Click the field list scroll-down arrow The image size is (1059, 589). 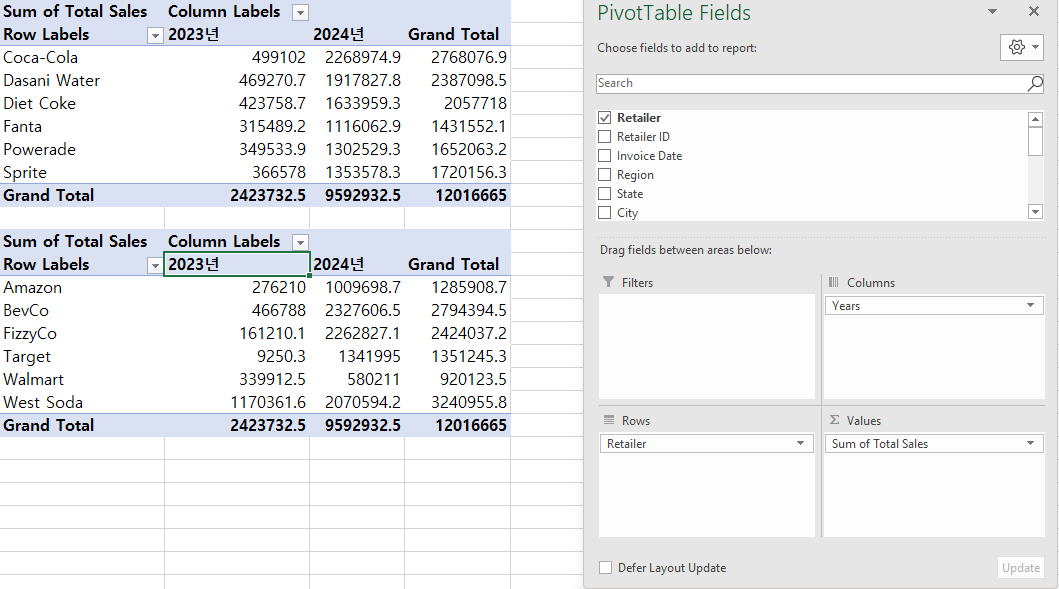1035,212
